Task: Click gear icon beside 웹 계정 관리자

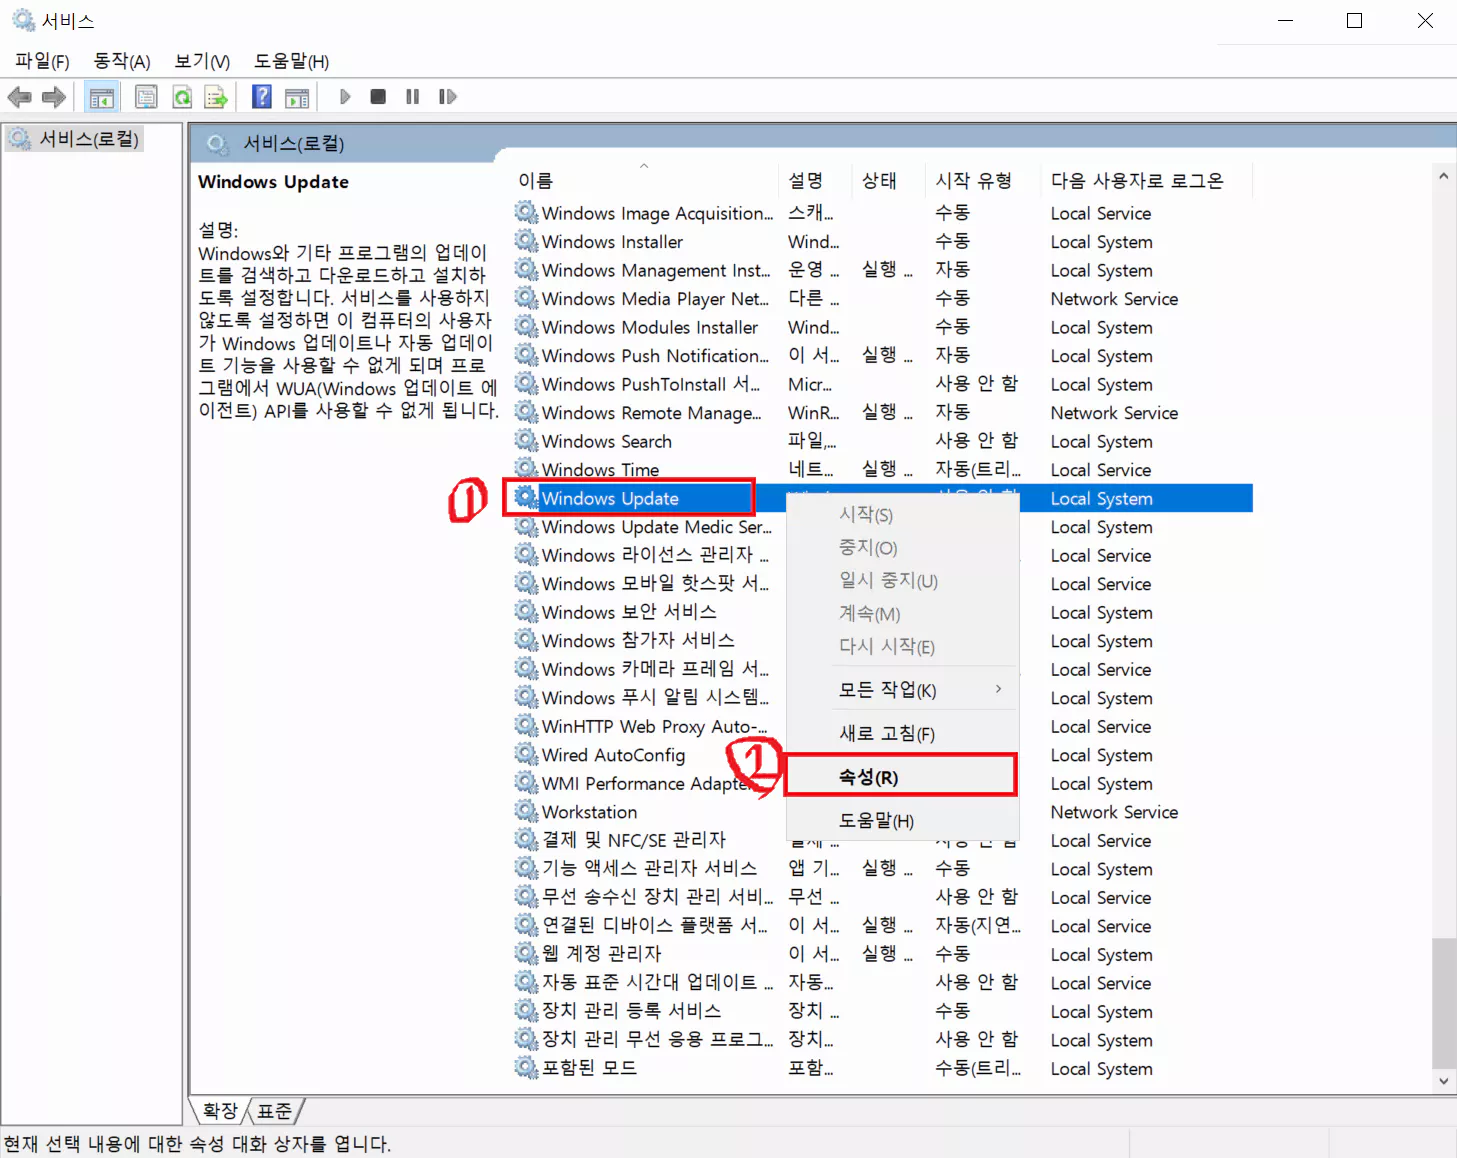Action: [x=526, y=953]
